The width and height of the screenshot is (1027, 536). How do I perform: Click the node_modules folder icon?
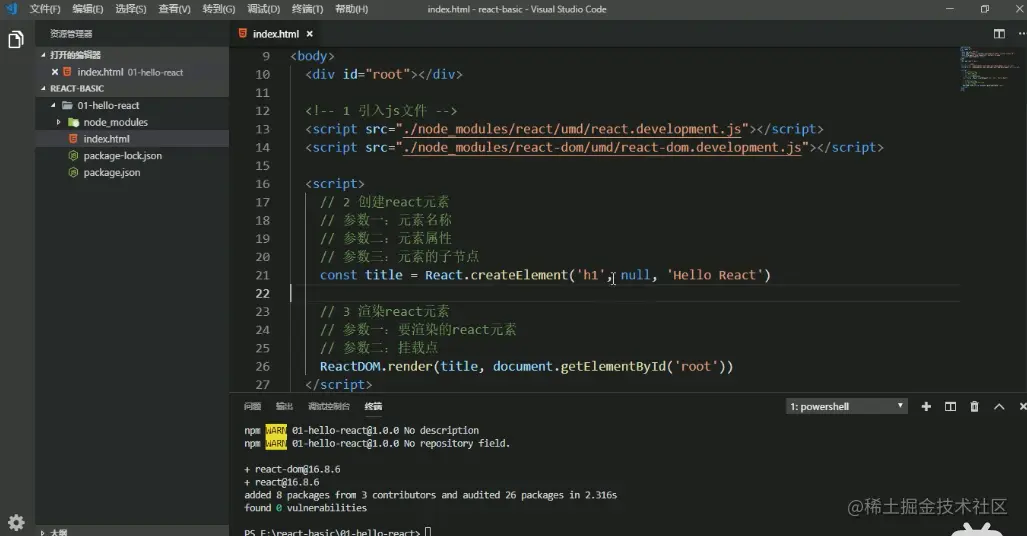73,123
